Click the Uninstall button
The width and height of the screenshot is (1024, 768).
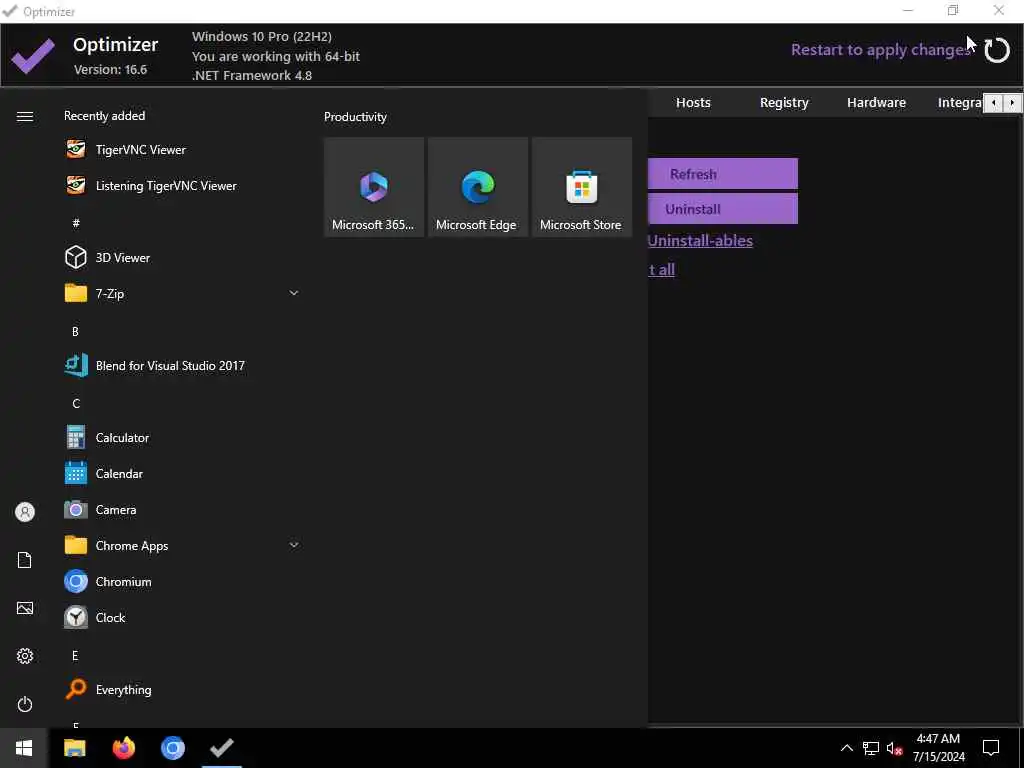point(723,209)
